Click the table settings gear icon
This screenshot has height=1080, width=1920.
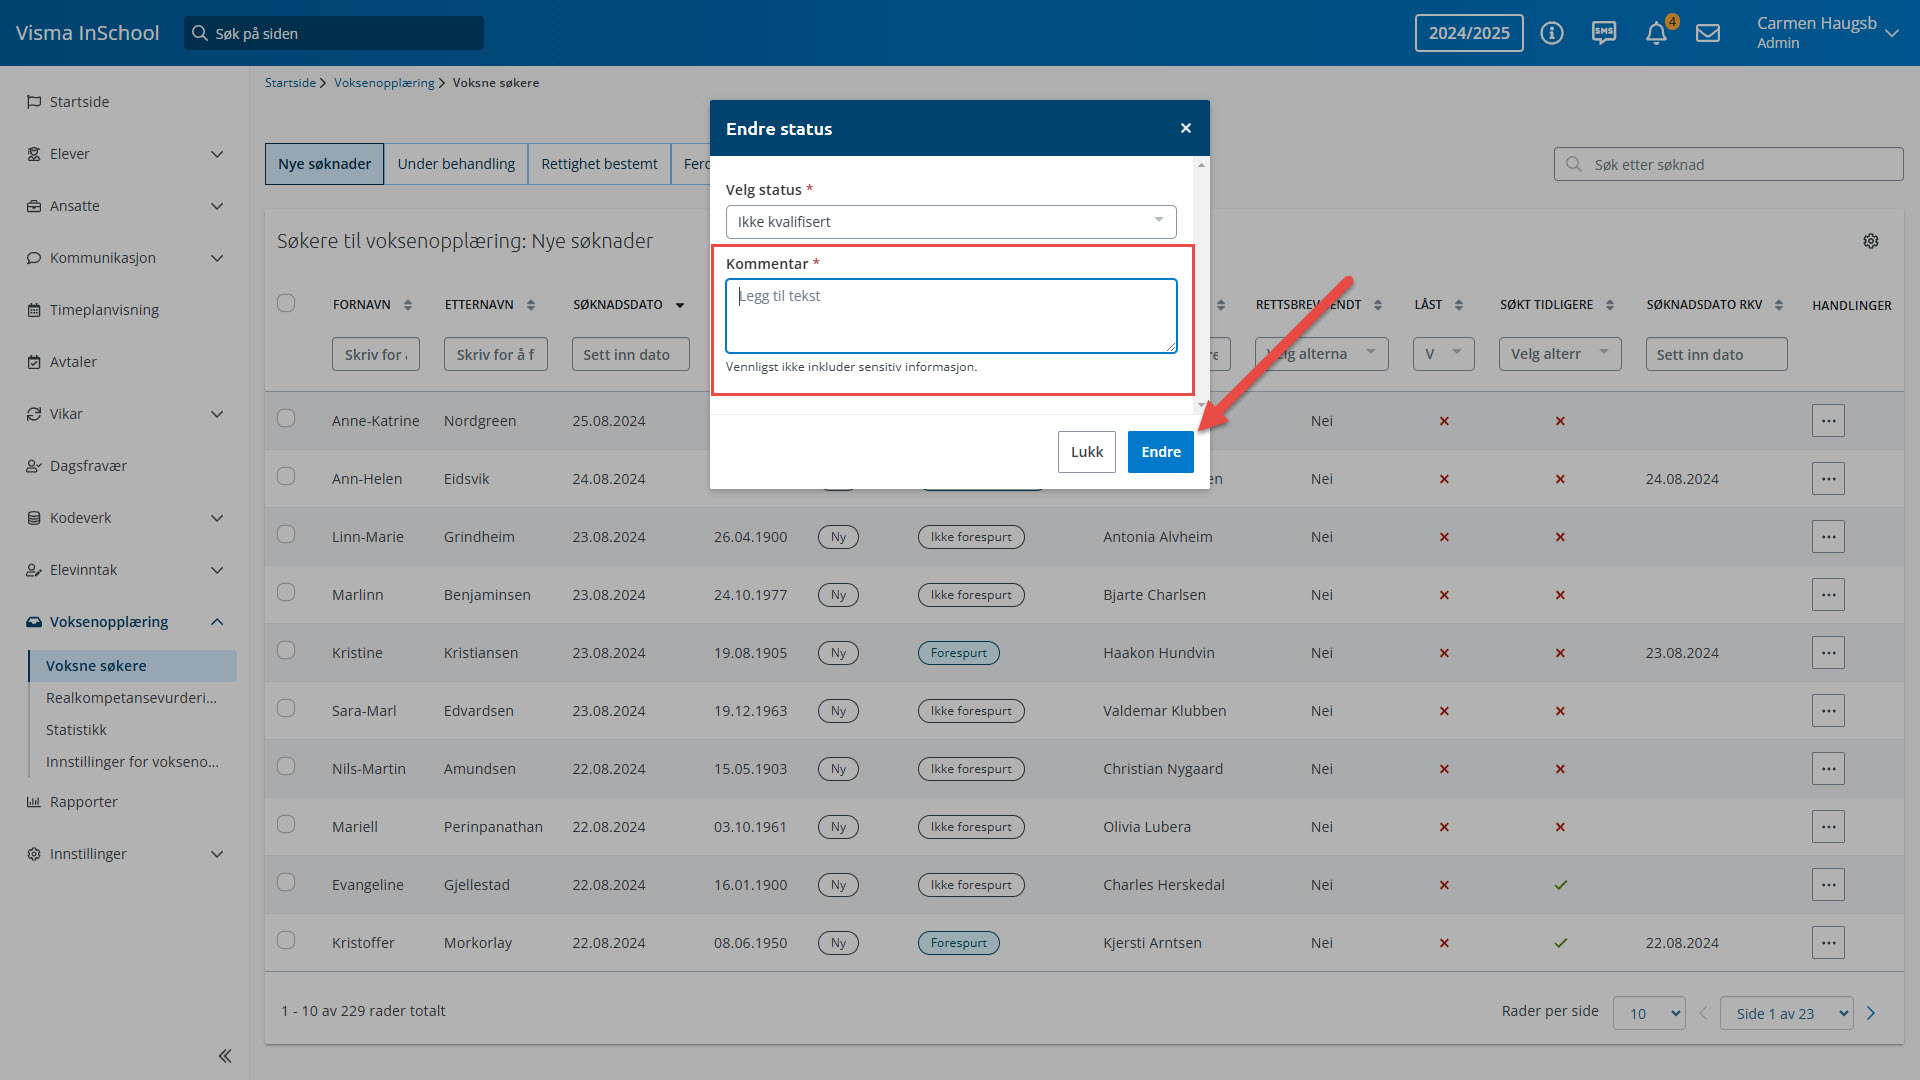1871,241
